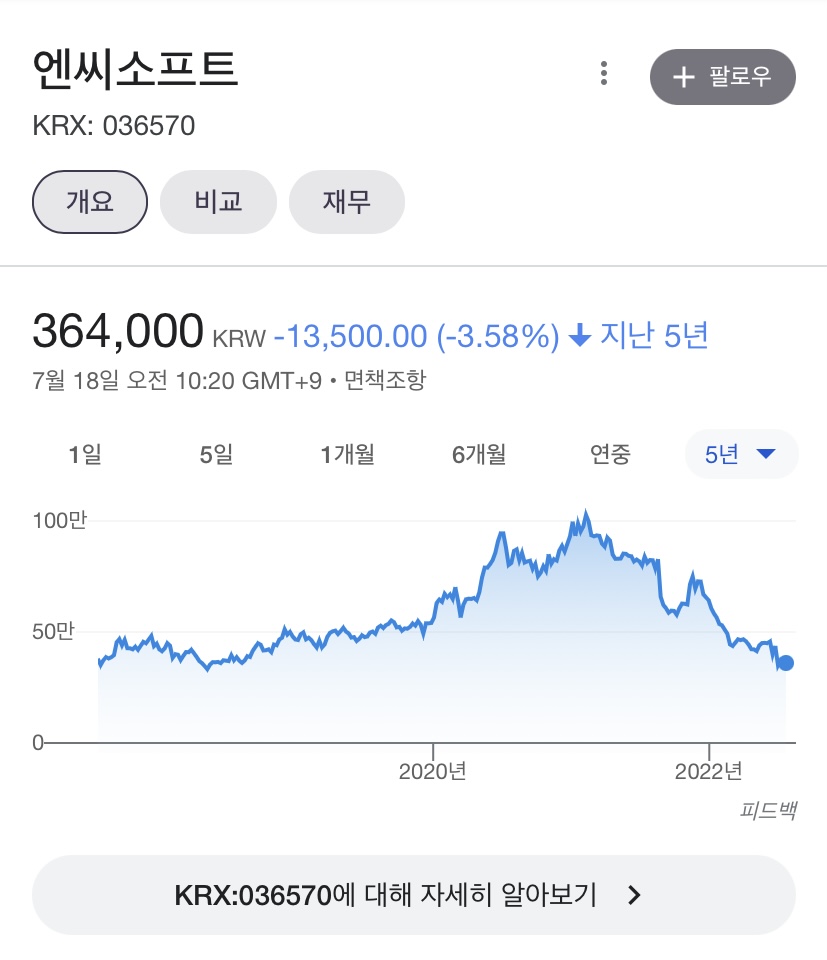Image resolution: width=827 pixels, height=960 pixels.
Task: Click the current price dot on chart
Action: click(786, 663)
